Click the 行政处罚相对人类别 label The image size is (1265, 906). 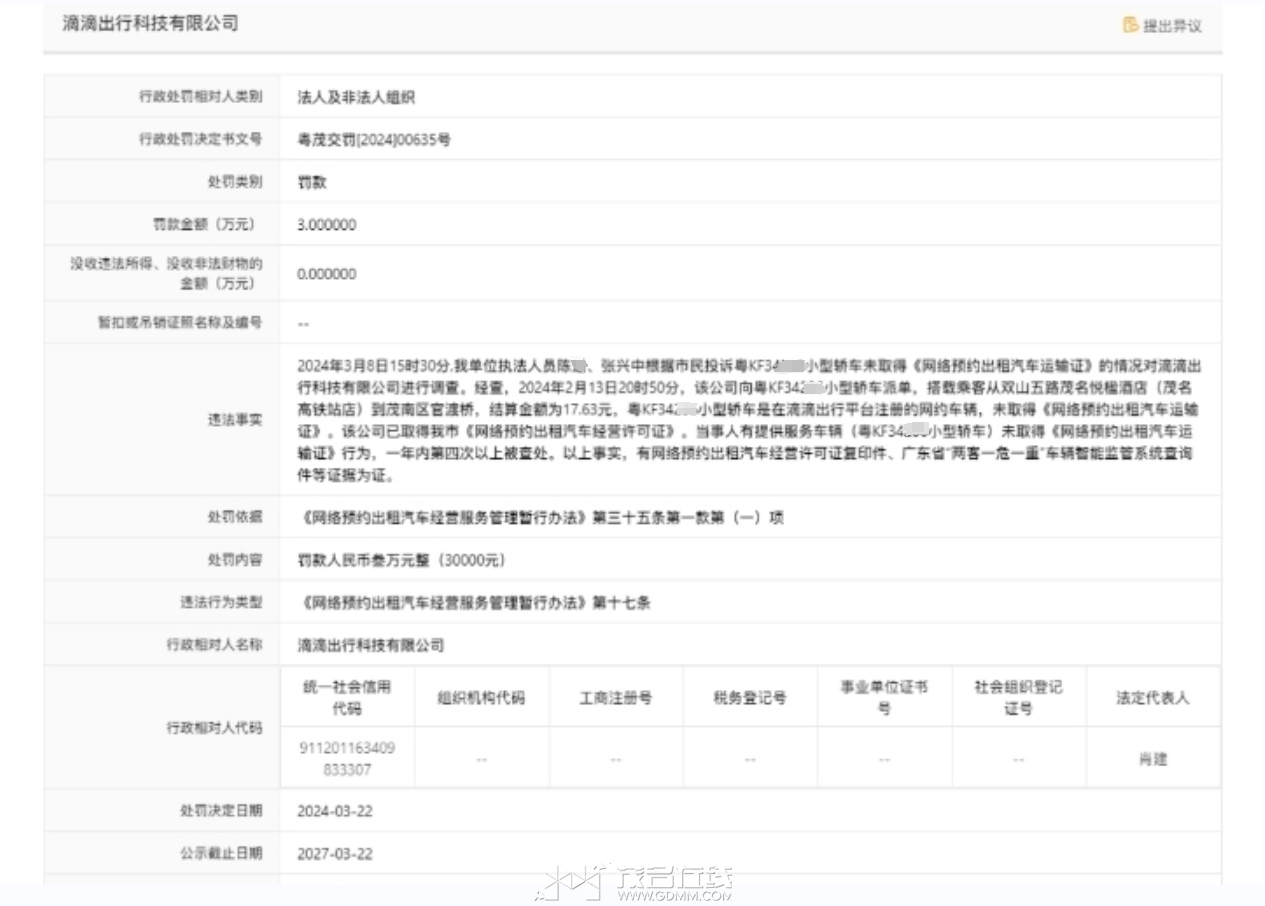(200, 97)
